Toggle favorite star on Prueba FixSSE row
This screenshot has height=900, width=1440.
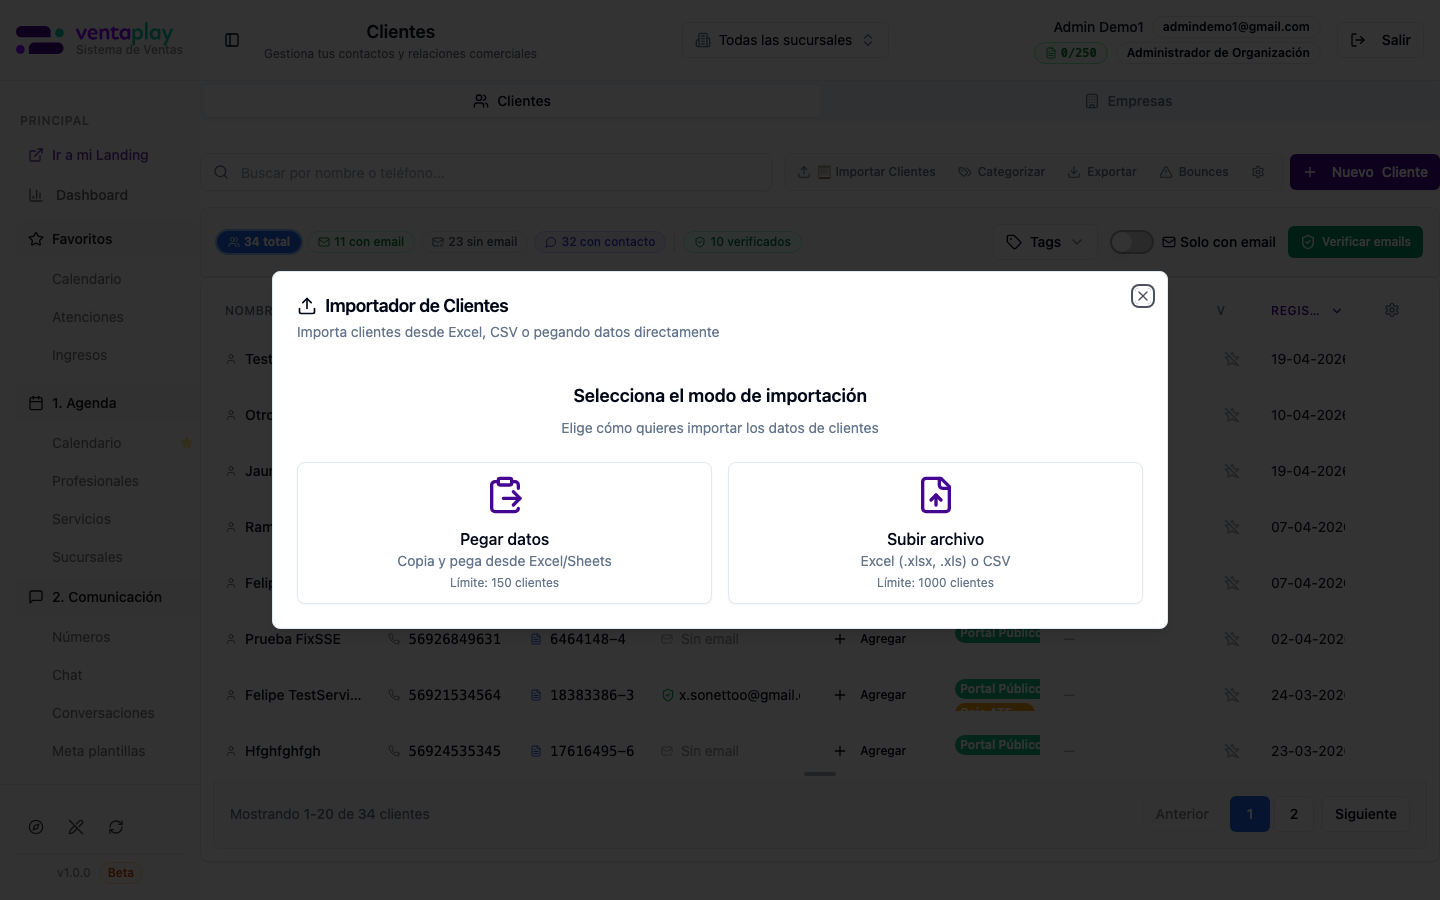pyautogui.click(x=1232, y=639)
